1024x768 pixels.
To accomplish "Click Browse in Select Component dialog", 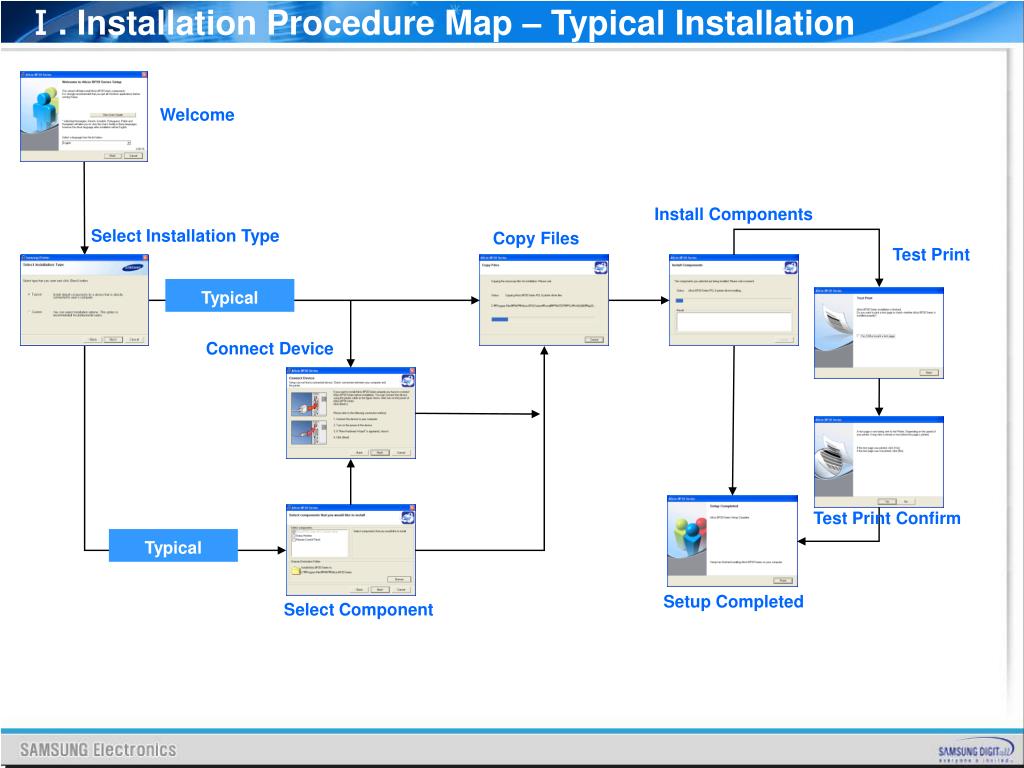I will pos(399,579).
